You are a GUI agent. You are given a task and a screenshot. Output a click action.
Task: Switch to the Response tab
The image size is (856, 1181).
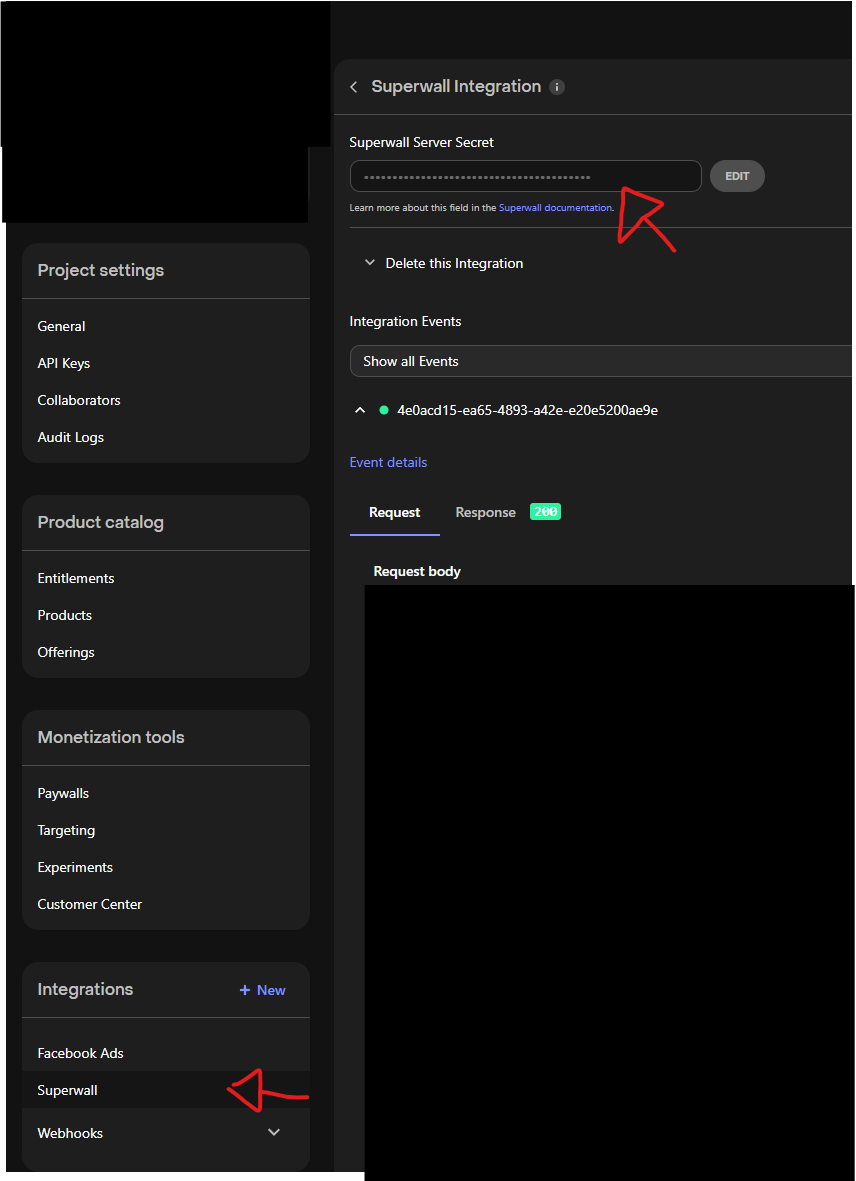(486, 513)
